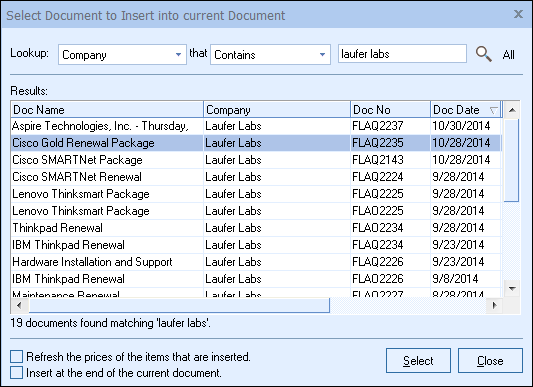The height and width of the screenshot is (387, 533).
Task: Sort results by the Company column header
Action: coord(277,110)
